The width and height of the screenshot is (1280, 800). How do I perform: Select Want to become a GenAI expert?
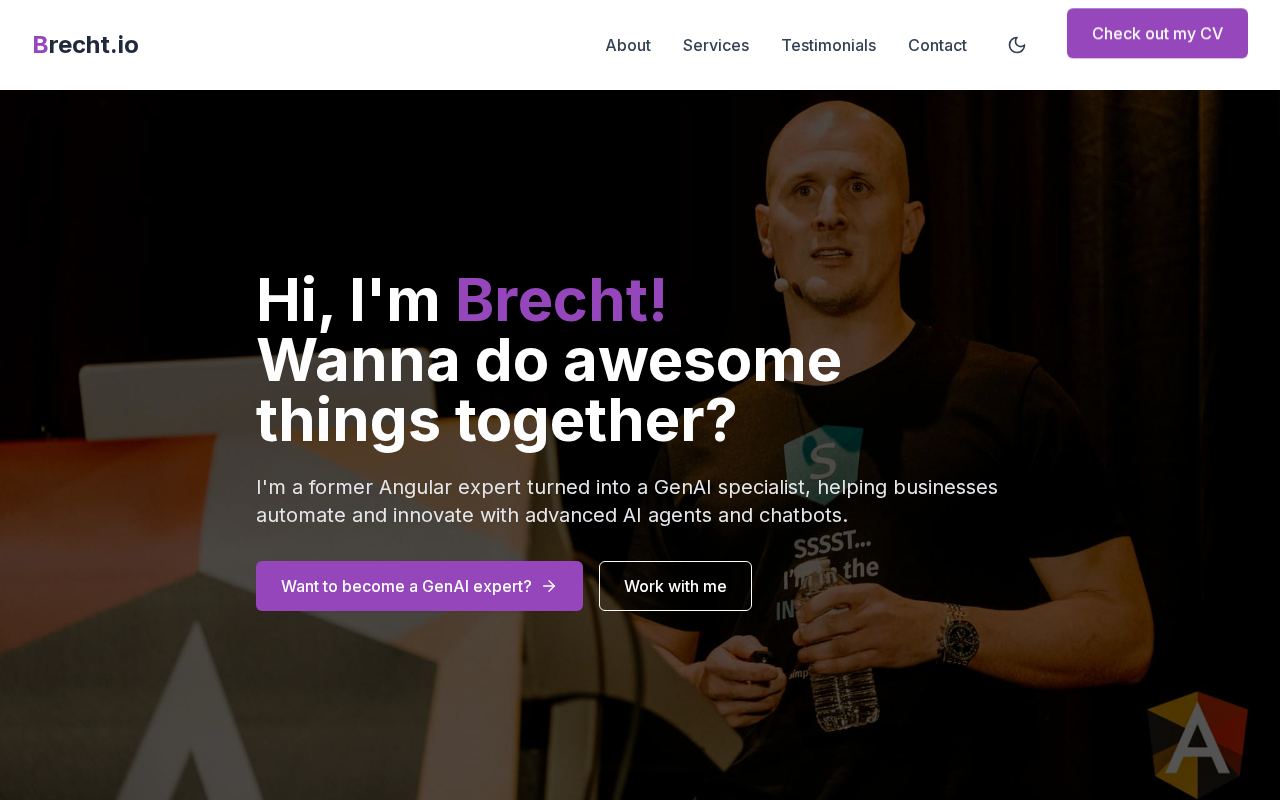(x=419, y=586)
